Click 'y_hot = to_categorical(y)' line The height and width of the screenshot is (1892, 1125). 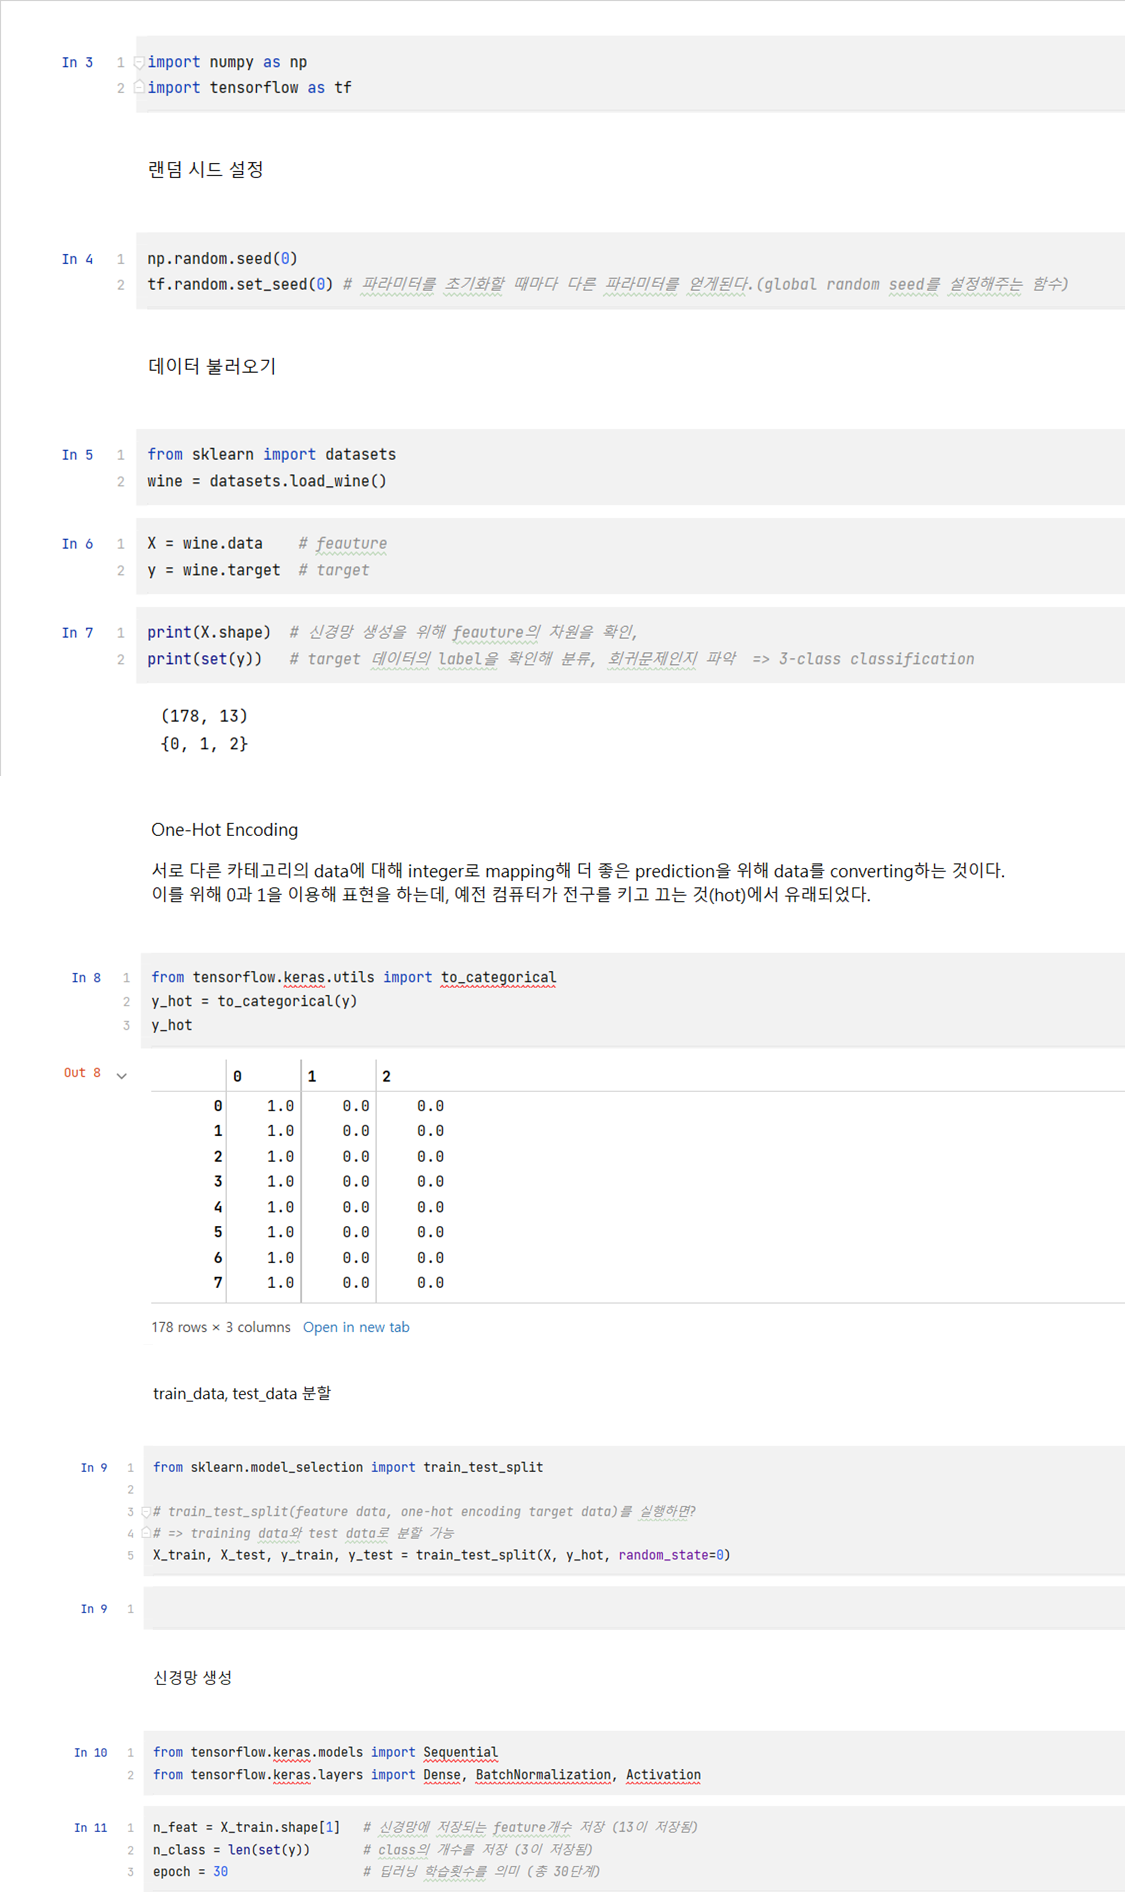point(254,1001)
